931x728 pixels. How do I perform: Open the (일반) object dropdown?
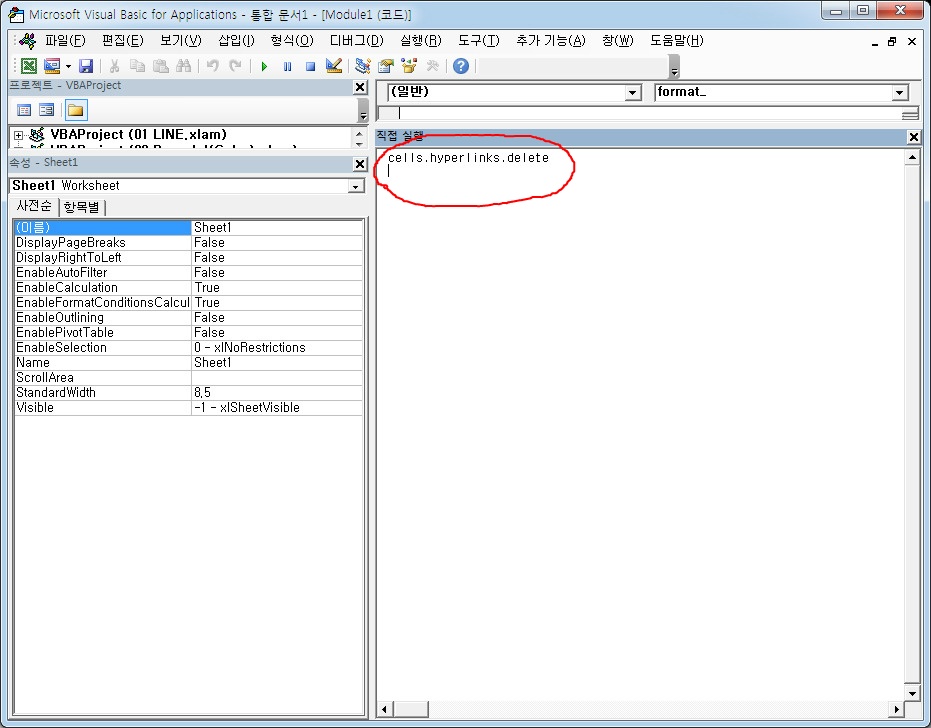click(x=633, y=93)
